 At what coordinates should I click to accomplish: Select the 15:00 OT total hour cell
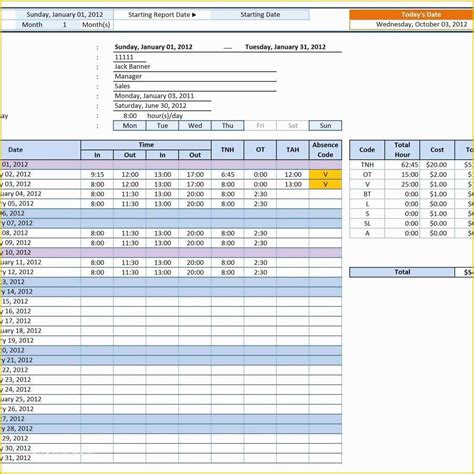402,175
